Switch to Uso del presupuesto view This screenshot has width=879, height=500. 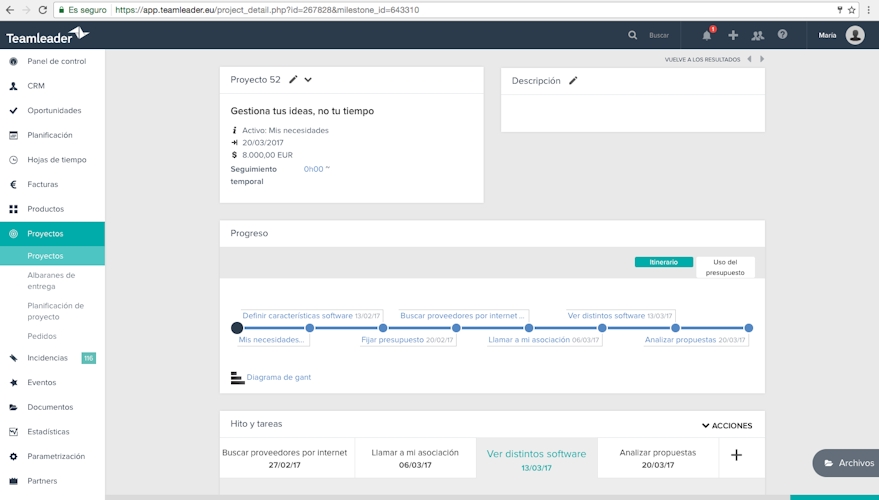725,267
